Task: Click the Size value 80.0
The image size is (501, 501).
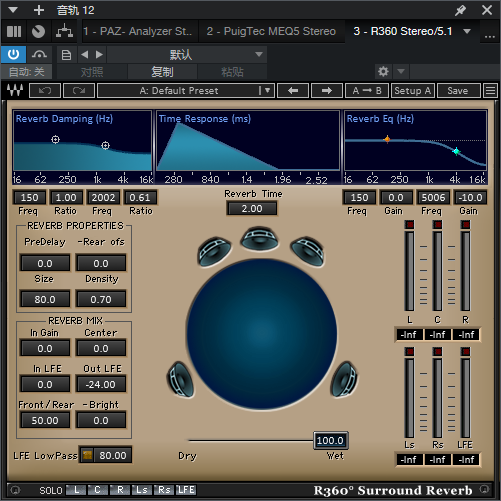Action: pyautogui.click(x=45, y=299)
